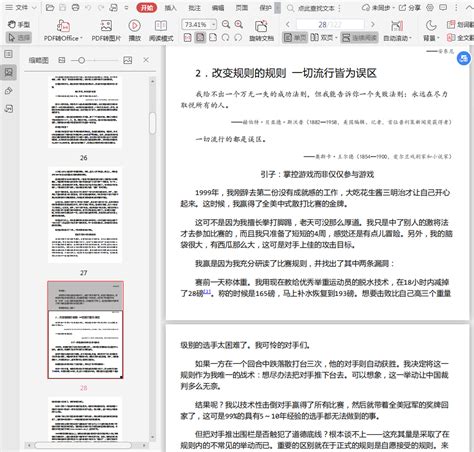
Task: Enable 单页 single page view
Action: click(295, 38)
